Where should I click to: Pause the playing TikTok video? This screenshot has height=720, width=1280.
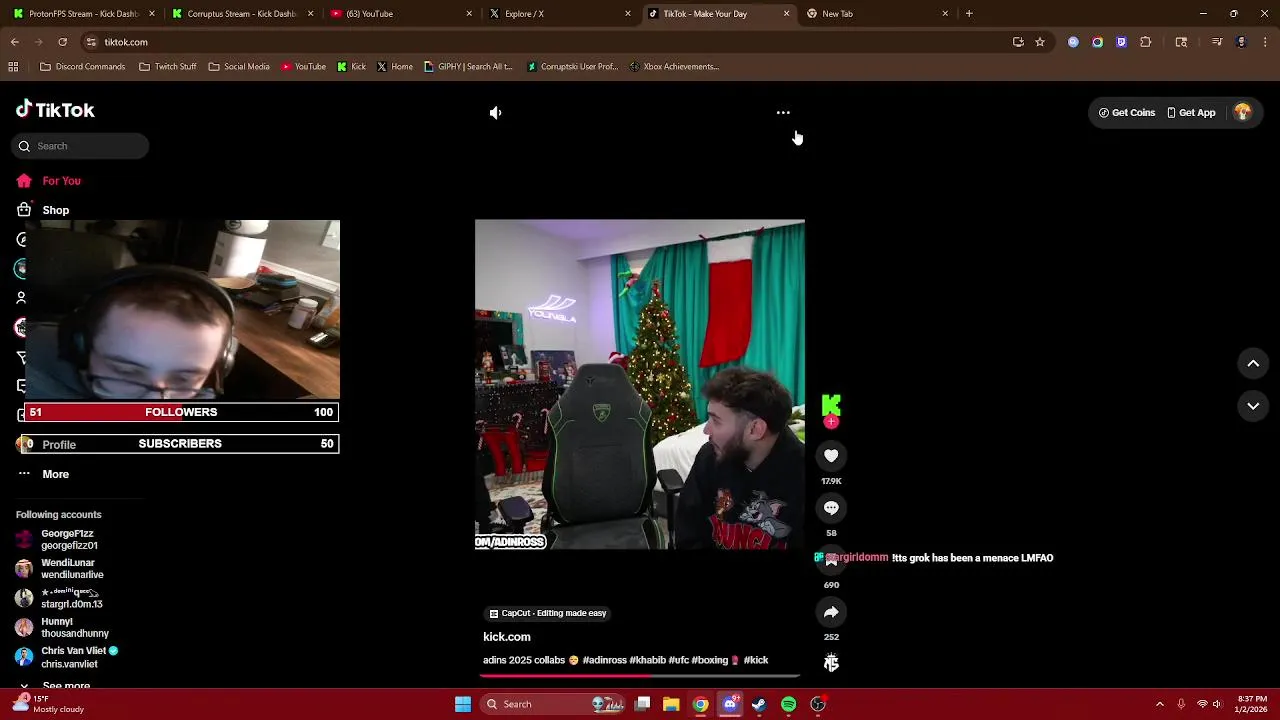pos(640,385)
